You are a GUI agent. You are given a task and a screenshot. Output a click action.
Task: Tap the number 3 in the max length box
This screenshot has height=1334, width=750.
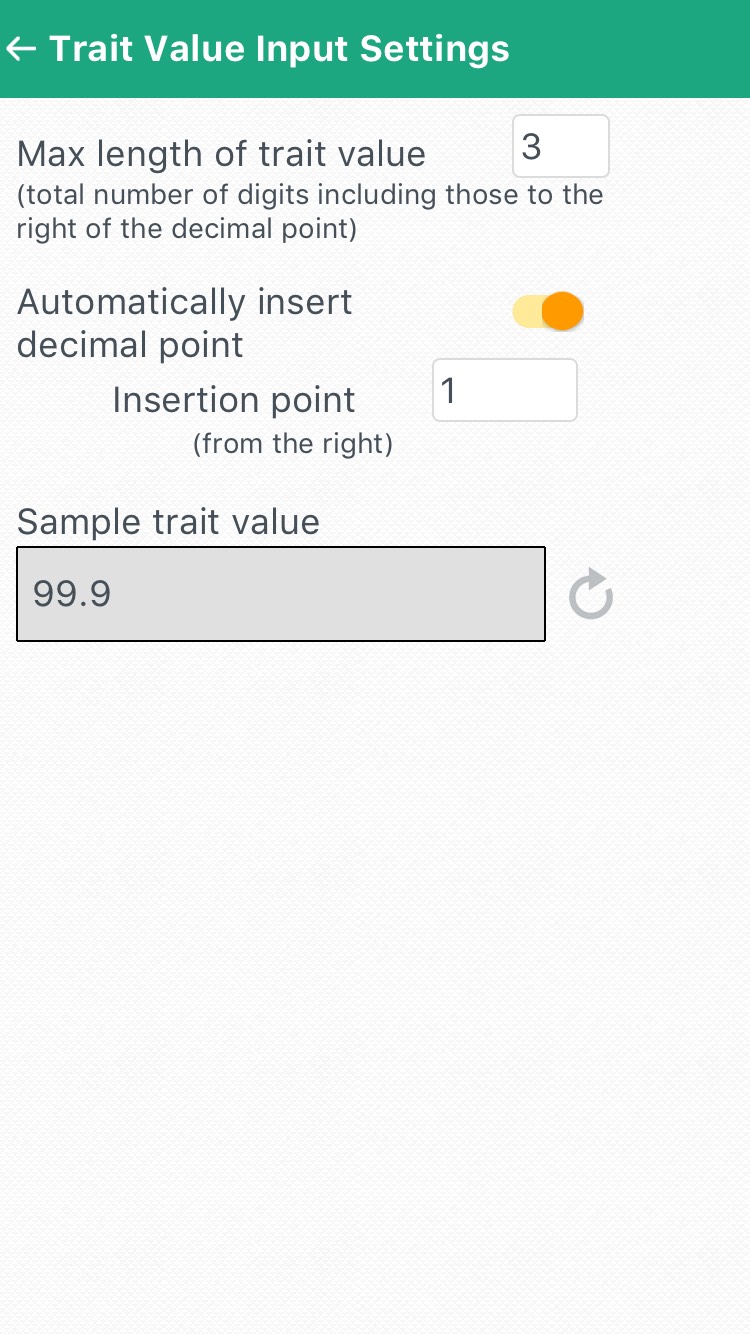pos(531,147)
